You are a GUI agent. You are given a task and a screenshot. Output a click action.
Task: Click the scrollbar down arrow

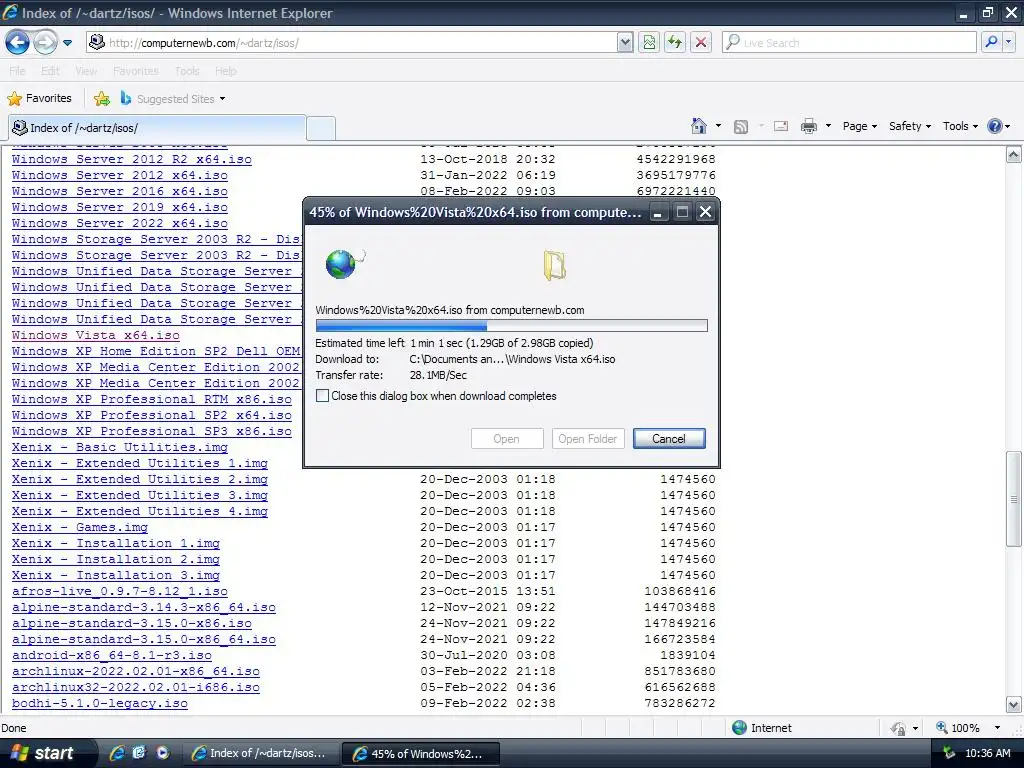point(1014,705)
